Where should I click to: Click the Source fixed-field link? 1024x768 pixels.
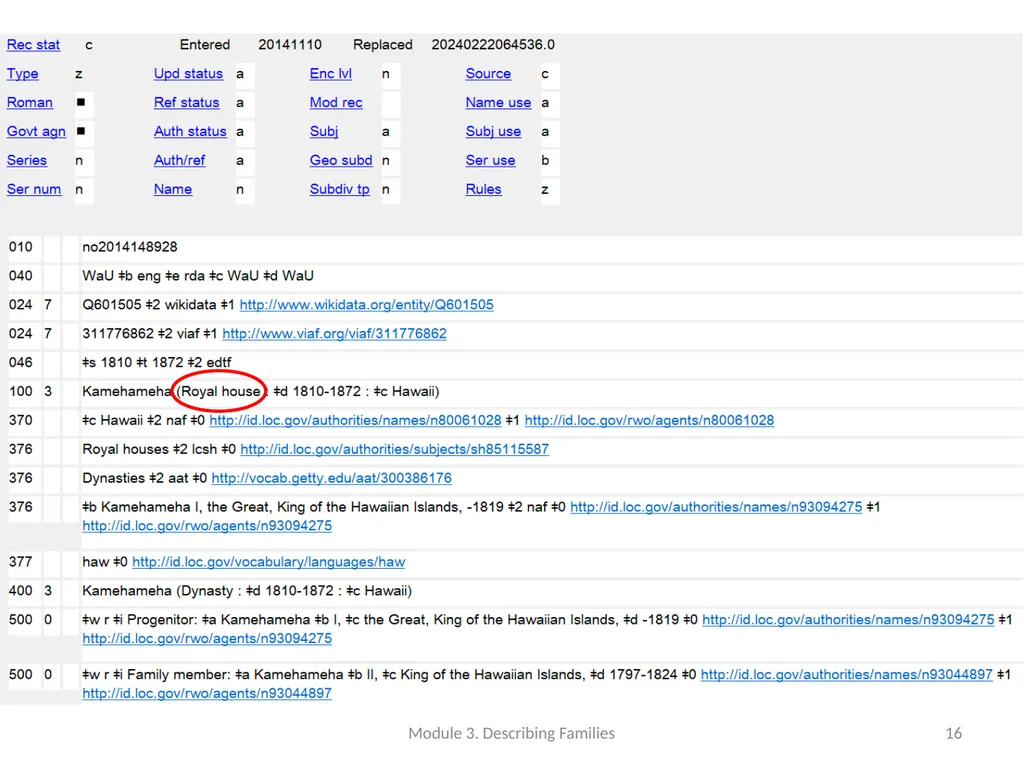tap(488, 74)
